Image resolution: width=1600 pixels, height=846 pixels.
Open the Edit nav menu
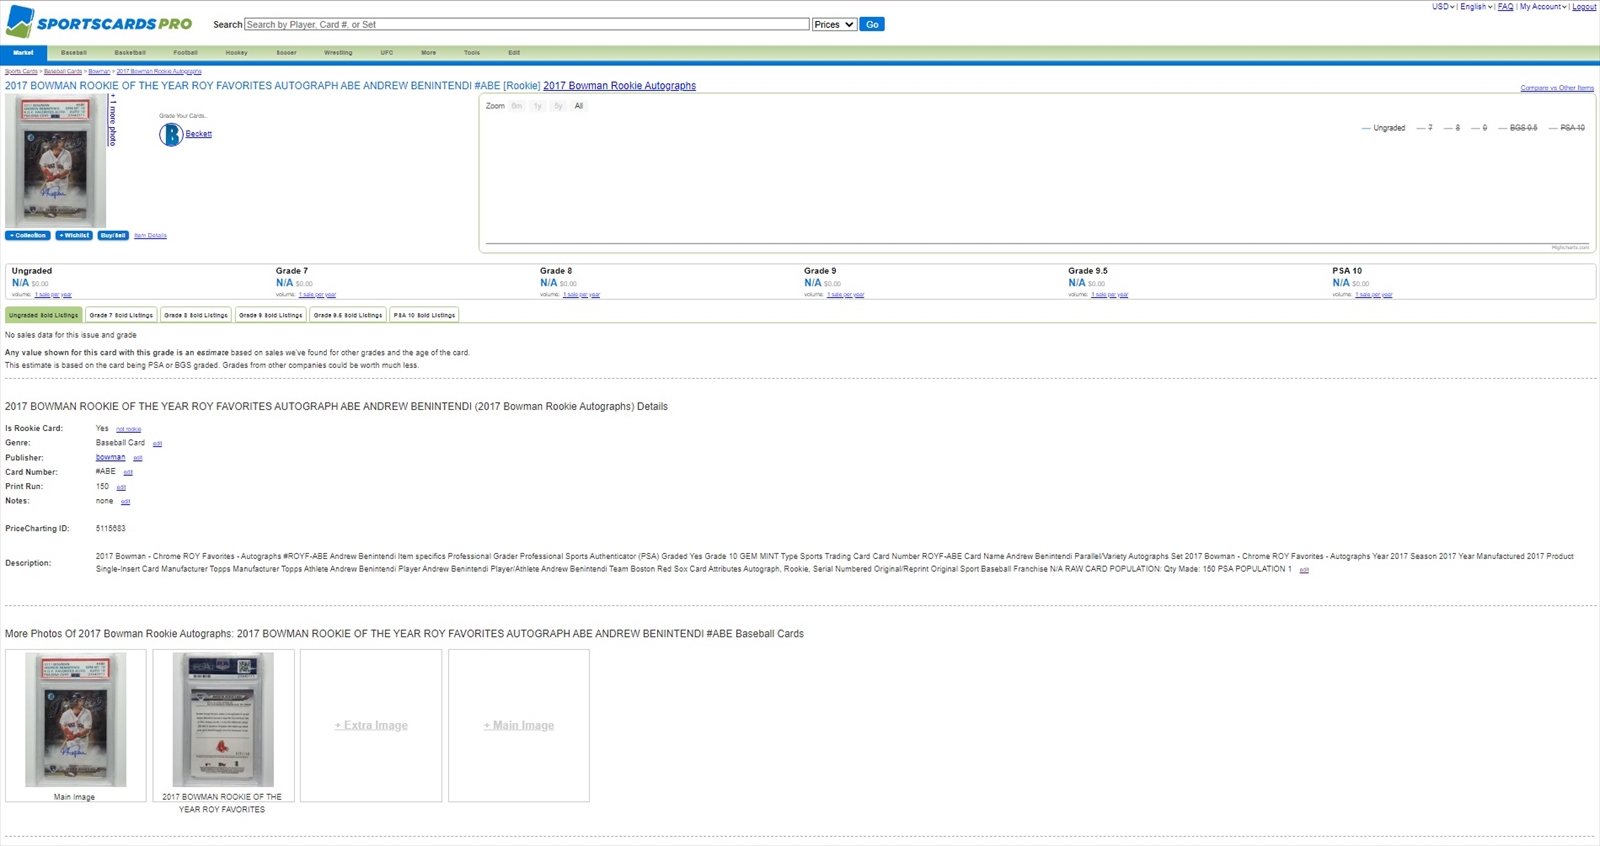pyautogui.click(x=514, y=53)
